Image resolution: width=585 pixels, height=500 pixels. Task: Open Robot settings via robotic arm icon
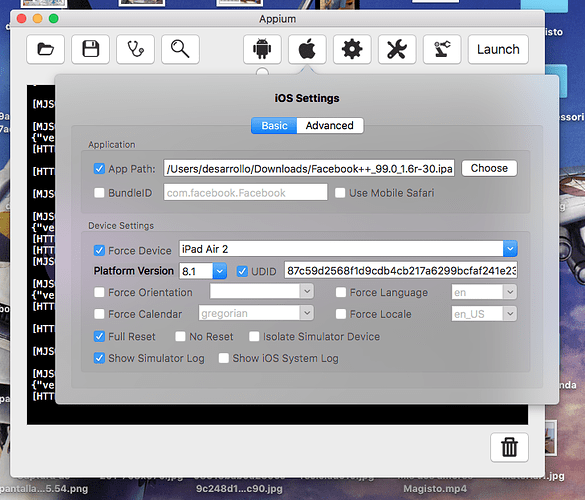tap(442, 49)
